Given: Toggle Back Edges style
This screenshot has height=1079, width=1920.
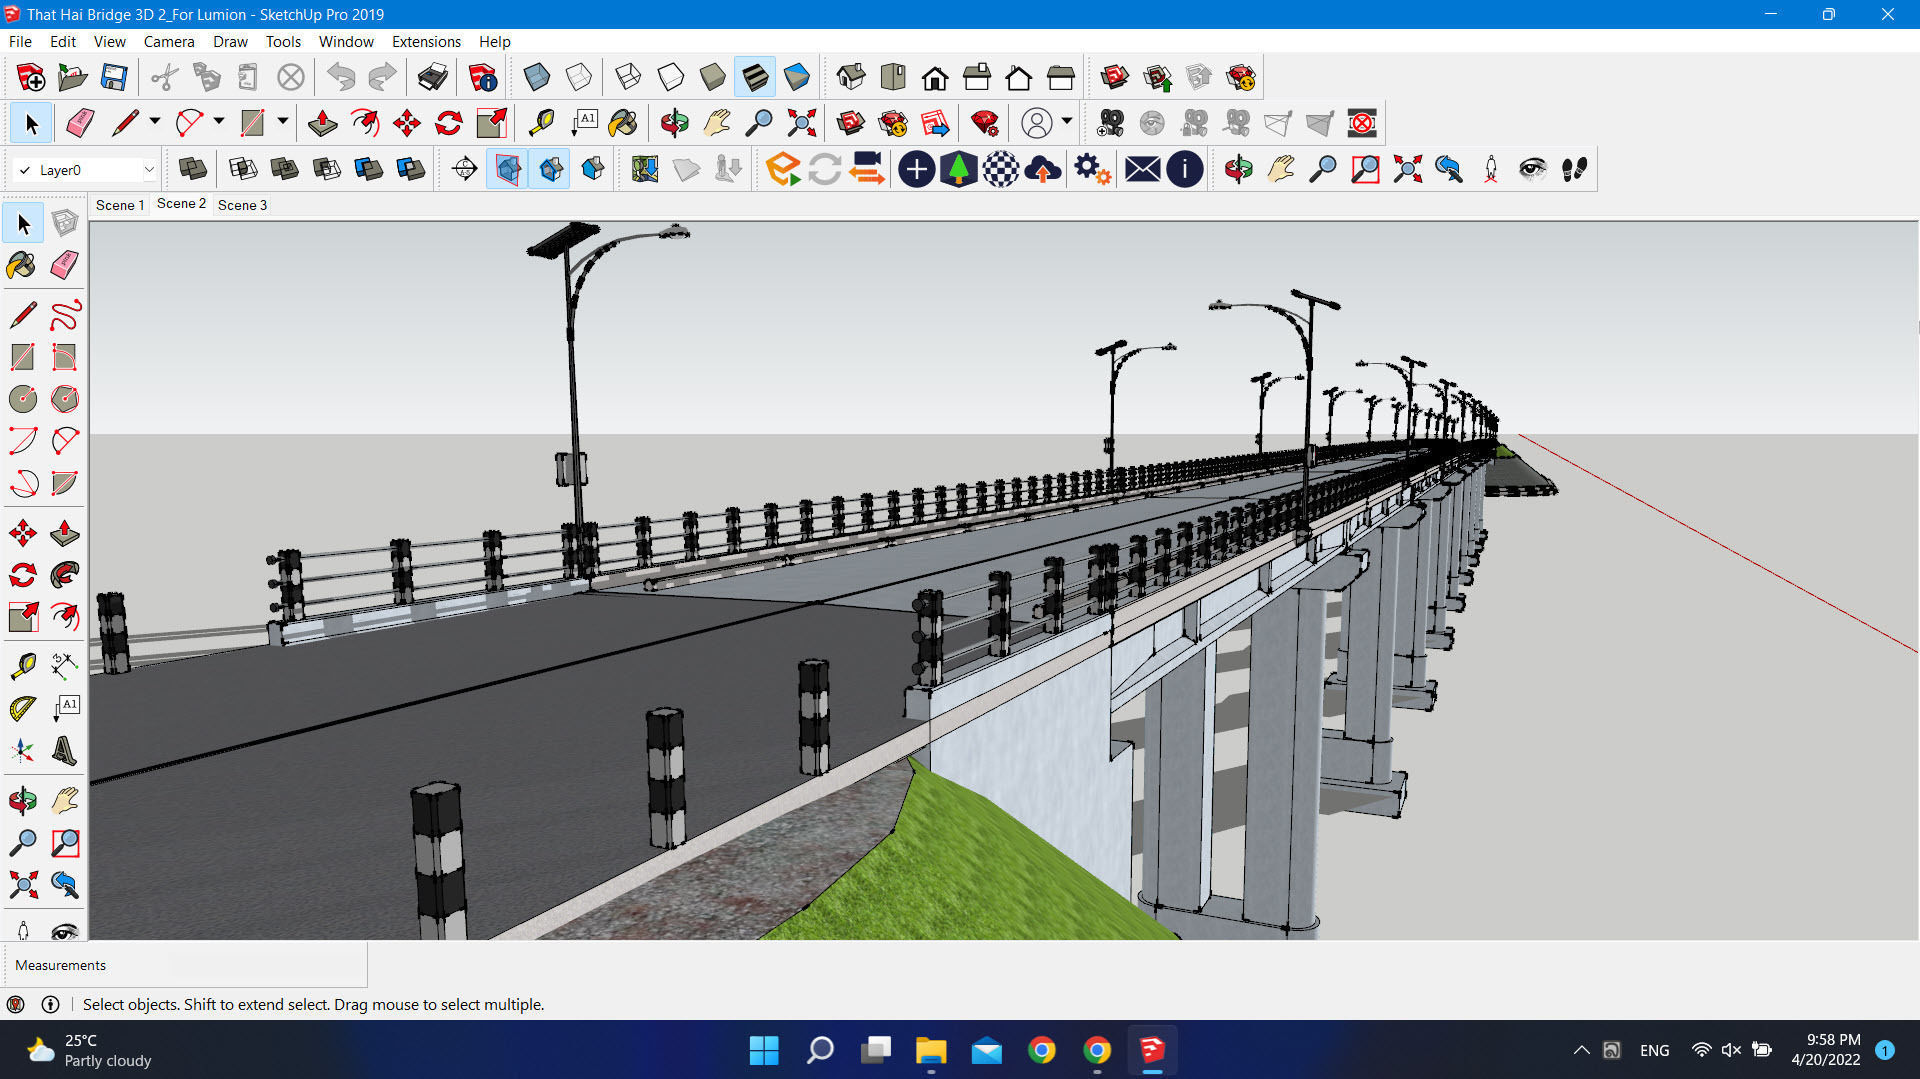Looking at the screenshot, I should [578, 77].
